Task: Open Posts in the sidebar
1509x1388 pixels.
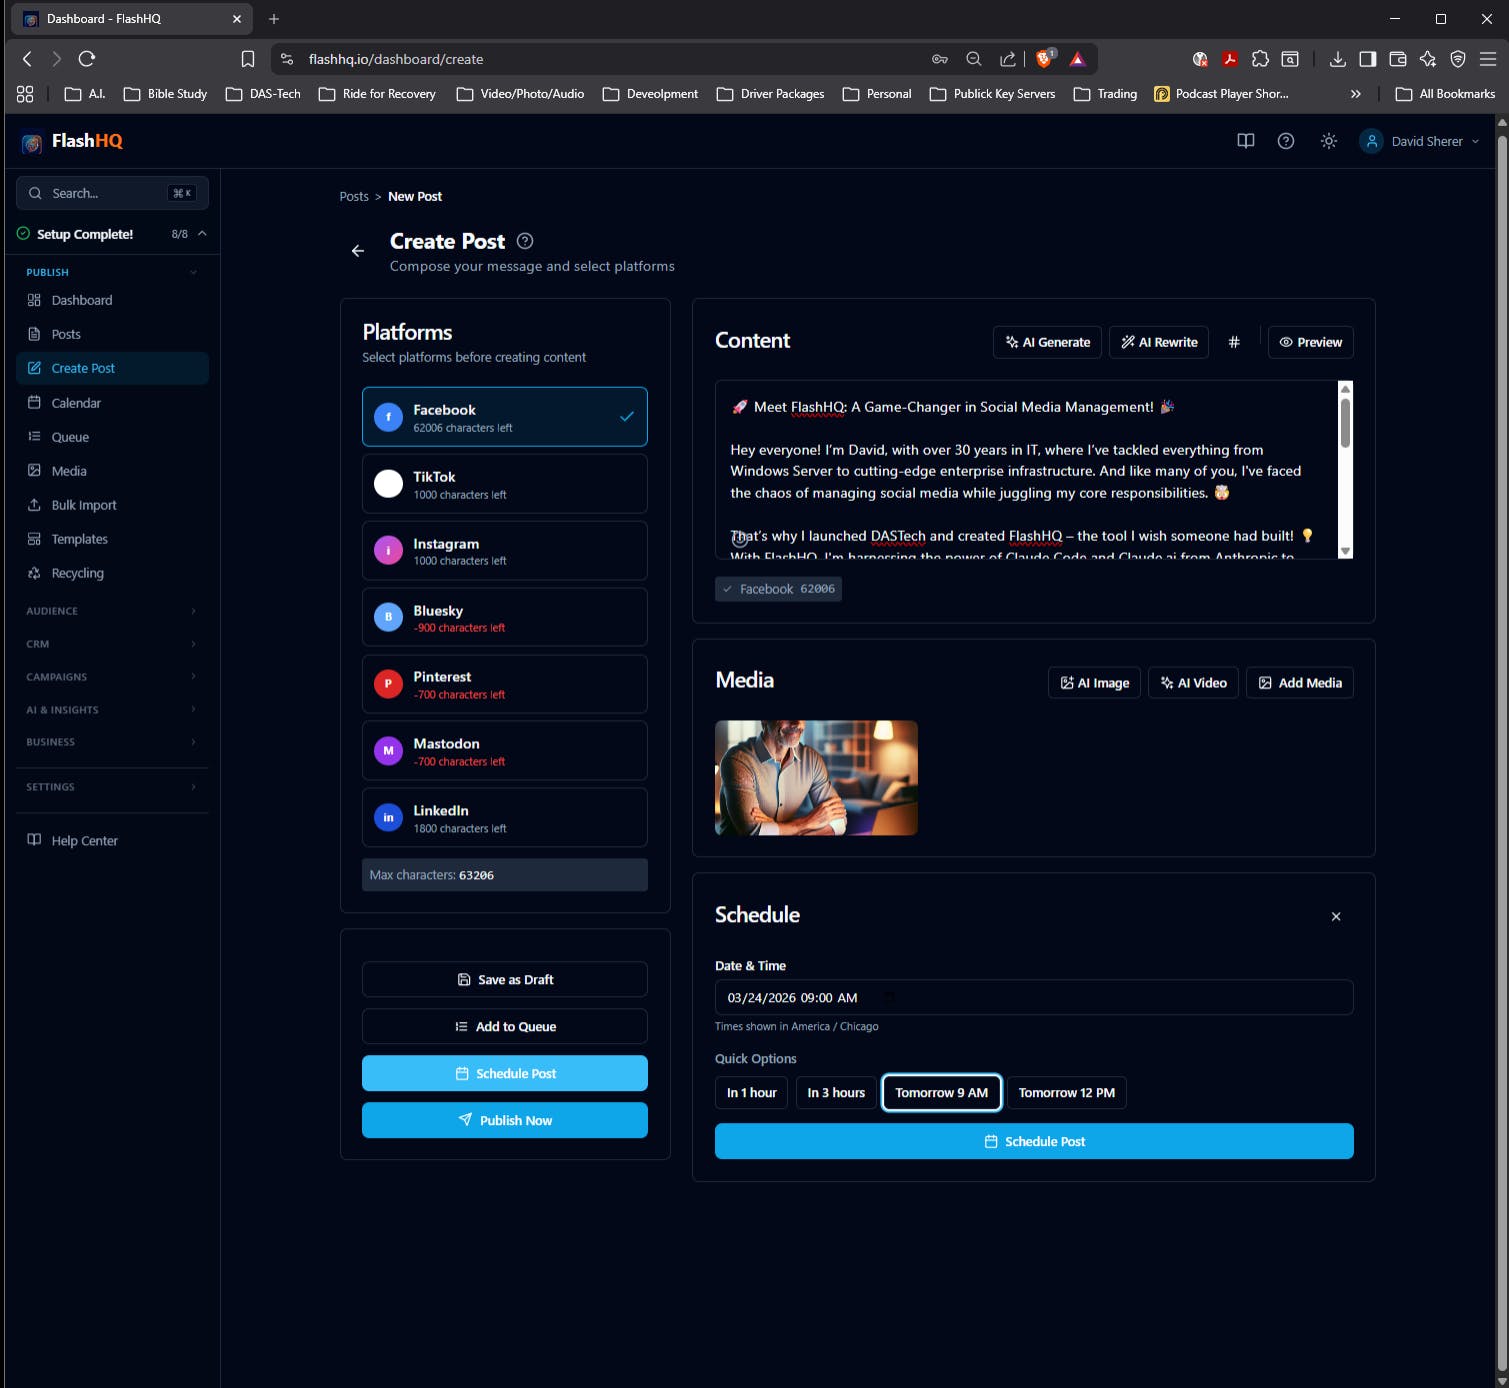Action: (112, 334)
